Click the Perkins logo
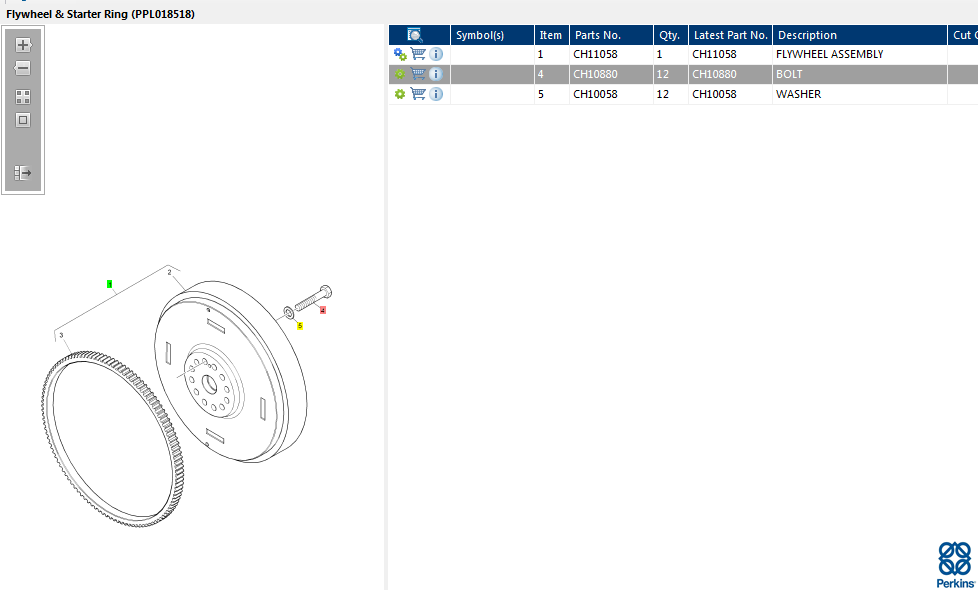Viewport: 978px width, 590px height. click(956, 565)
